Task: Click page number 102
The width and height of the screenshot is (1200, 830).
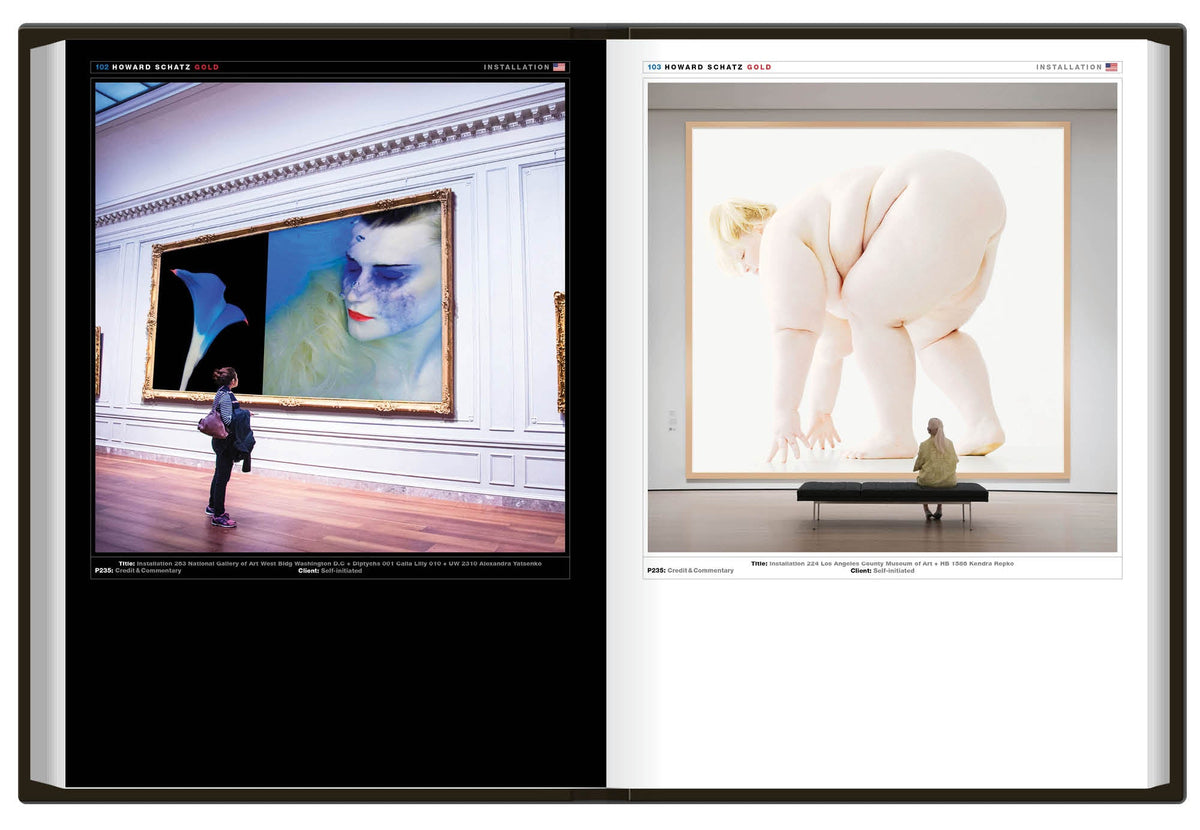Action: pos(102,67)
